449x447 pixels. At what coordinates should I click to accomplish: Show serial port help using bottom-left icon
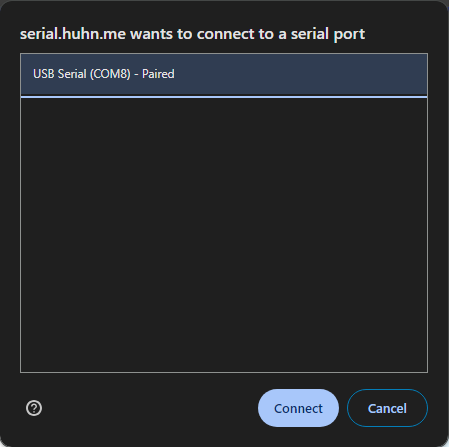click(x=34, y=408)
